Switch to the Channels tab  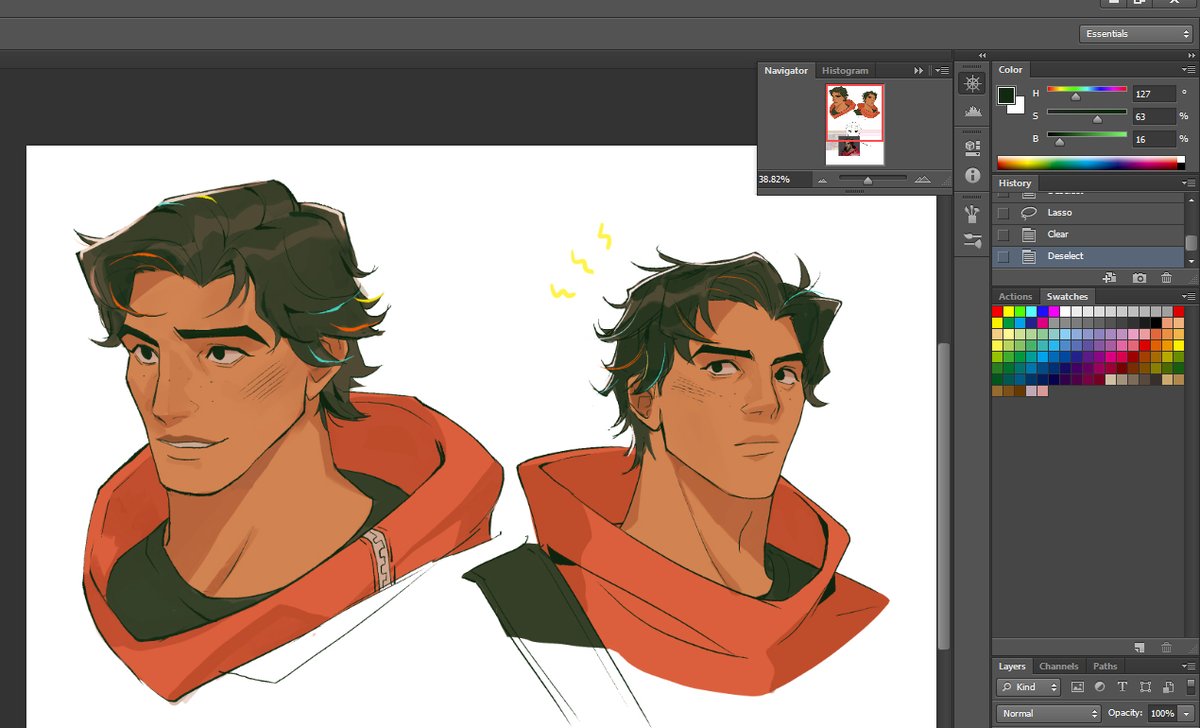[x=1058, y=666]
